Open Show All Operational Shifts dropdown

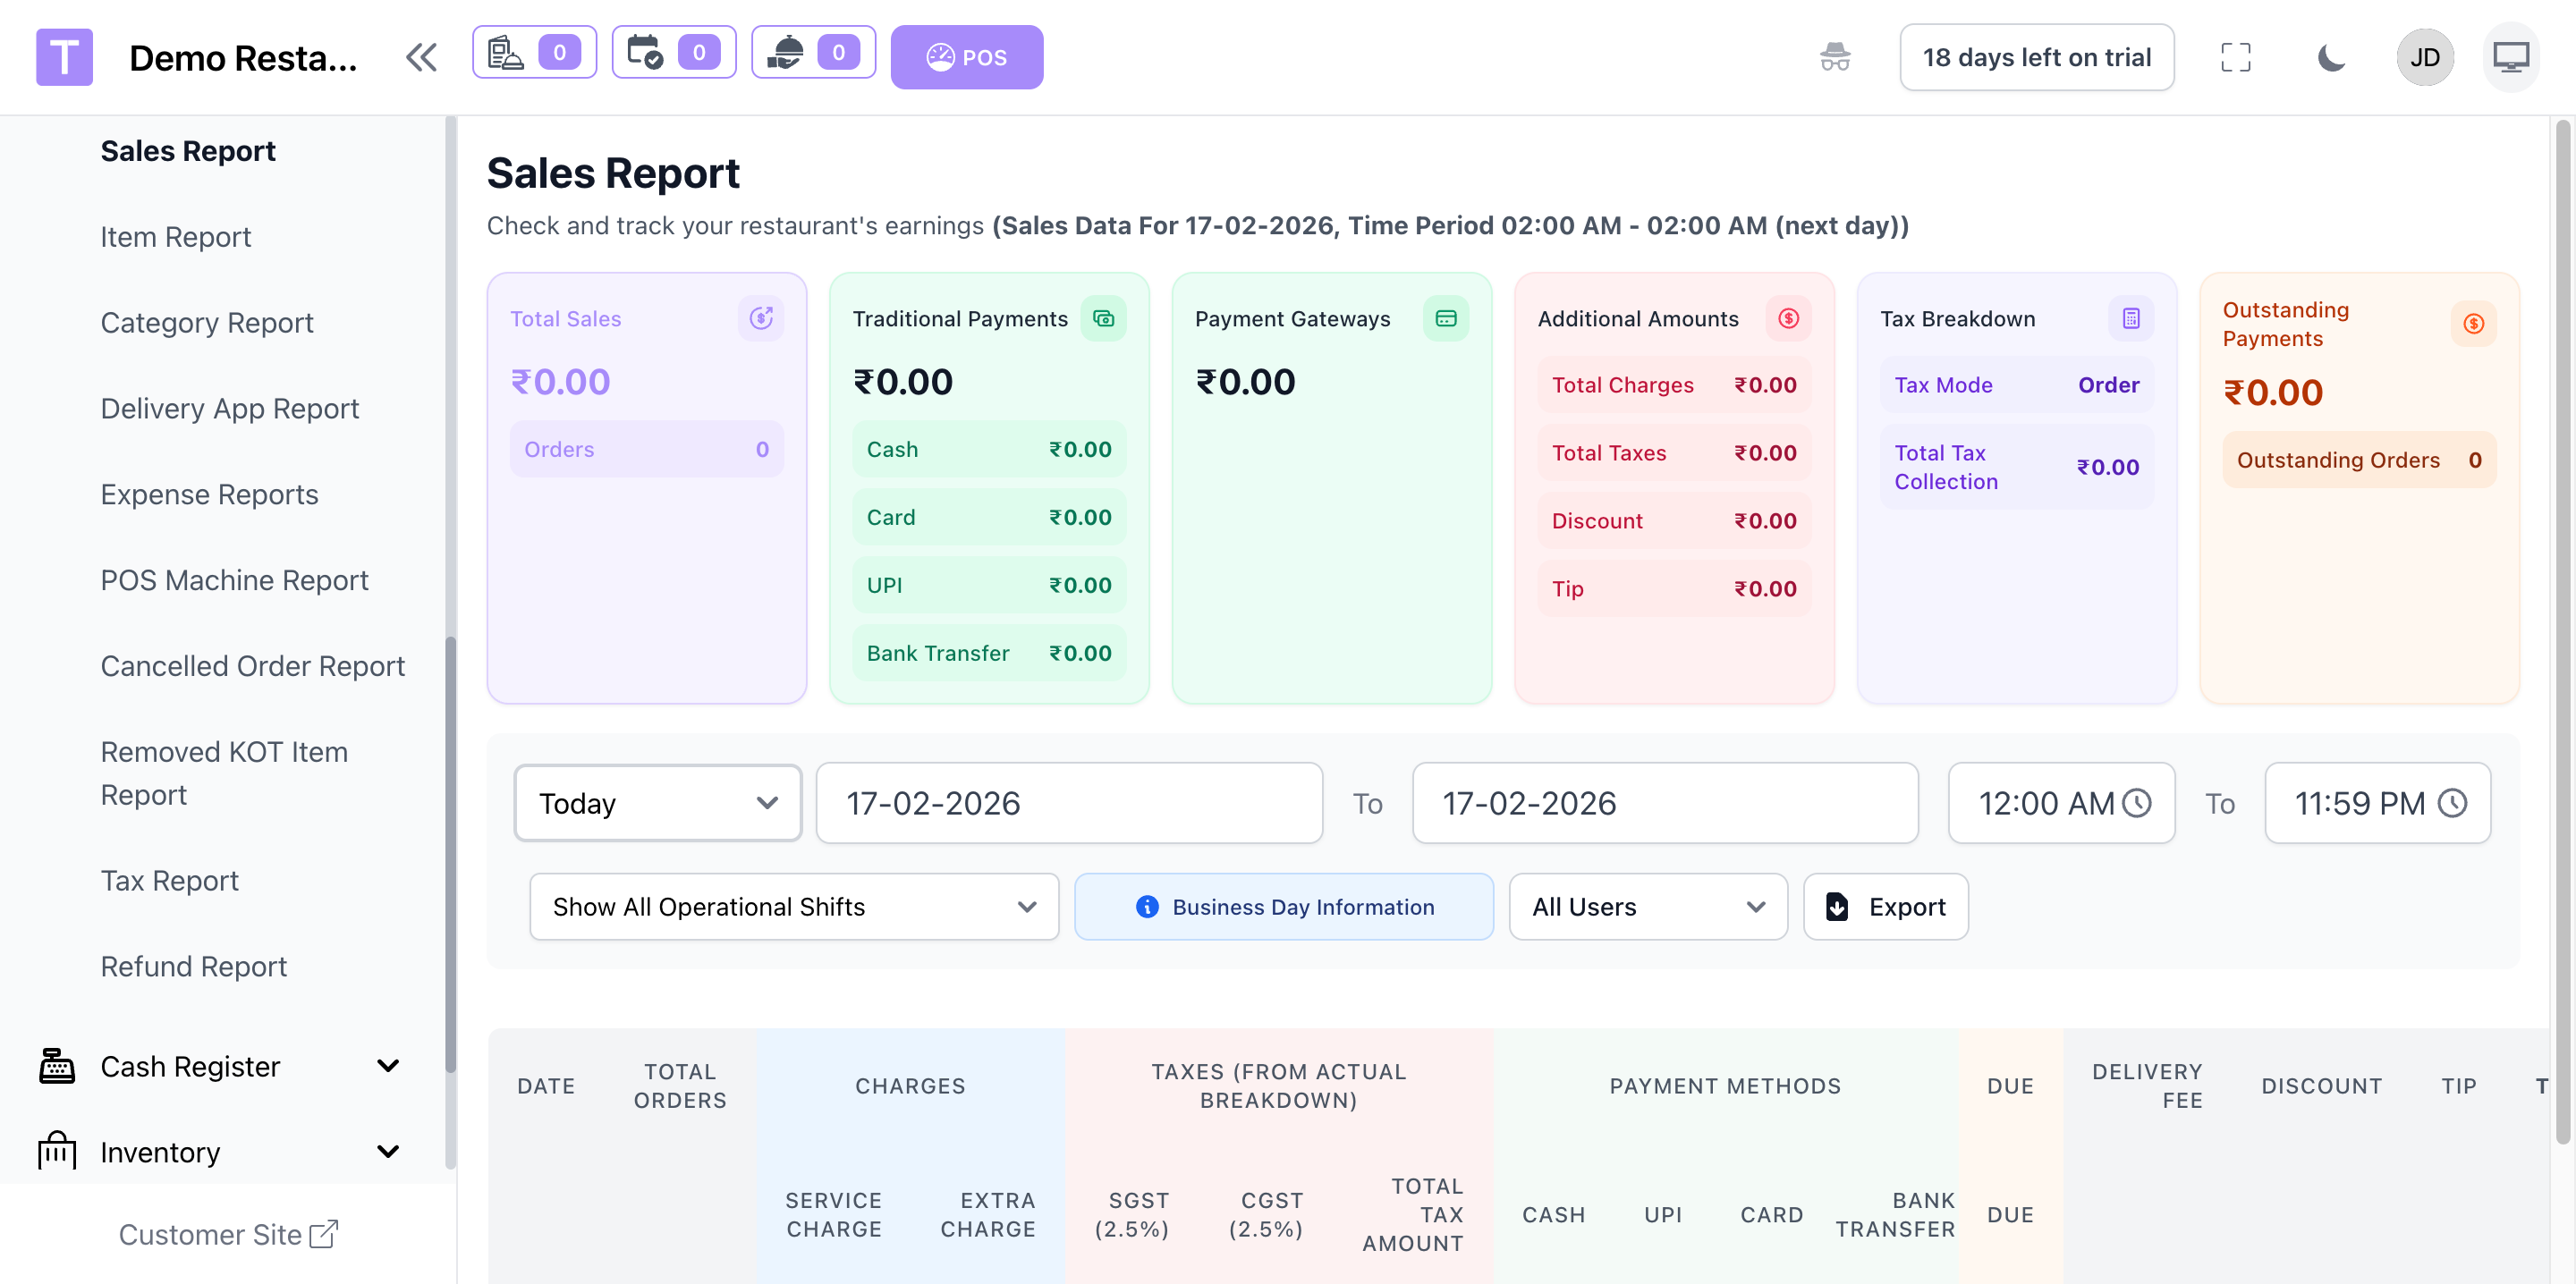click(793, 906)
